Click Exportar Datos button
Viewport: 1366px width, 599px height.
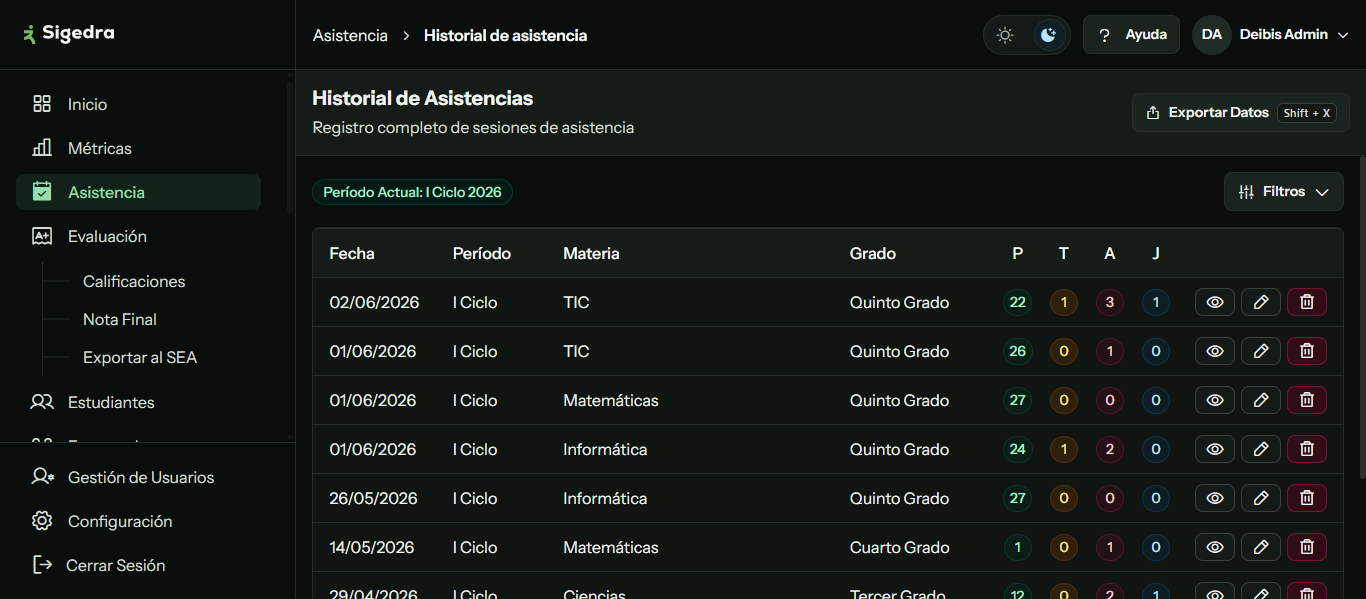tap(1240, 113)
